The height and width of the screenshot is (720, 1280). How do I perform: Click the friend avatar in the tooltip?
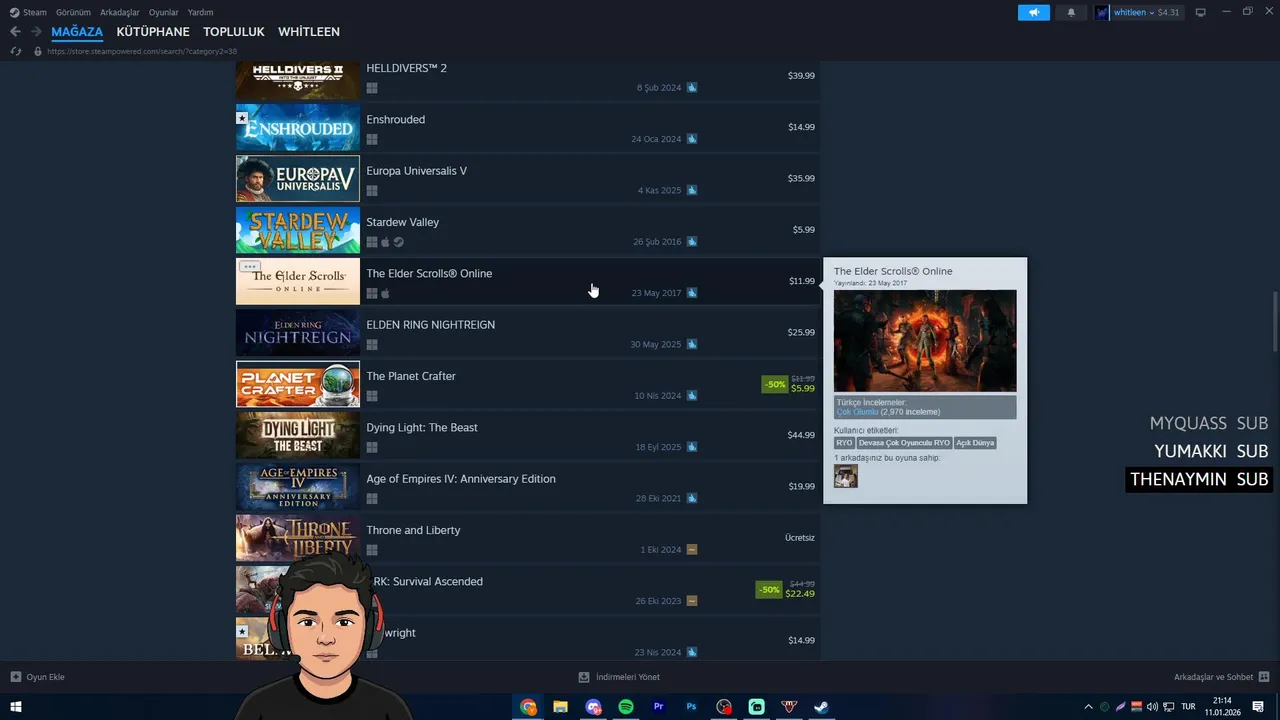pos(846,476)
